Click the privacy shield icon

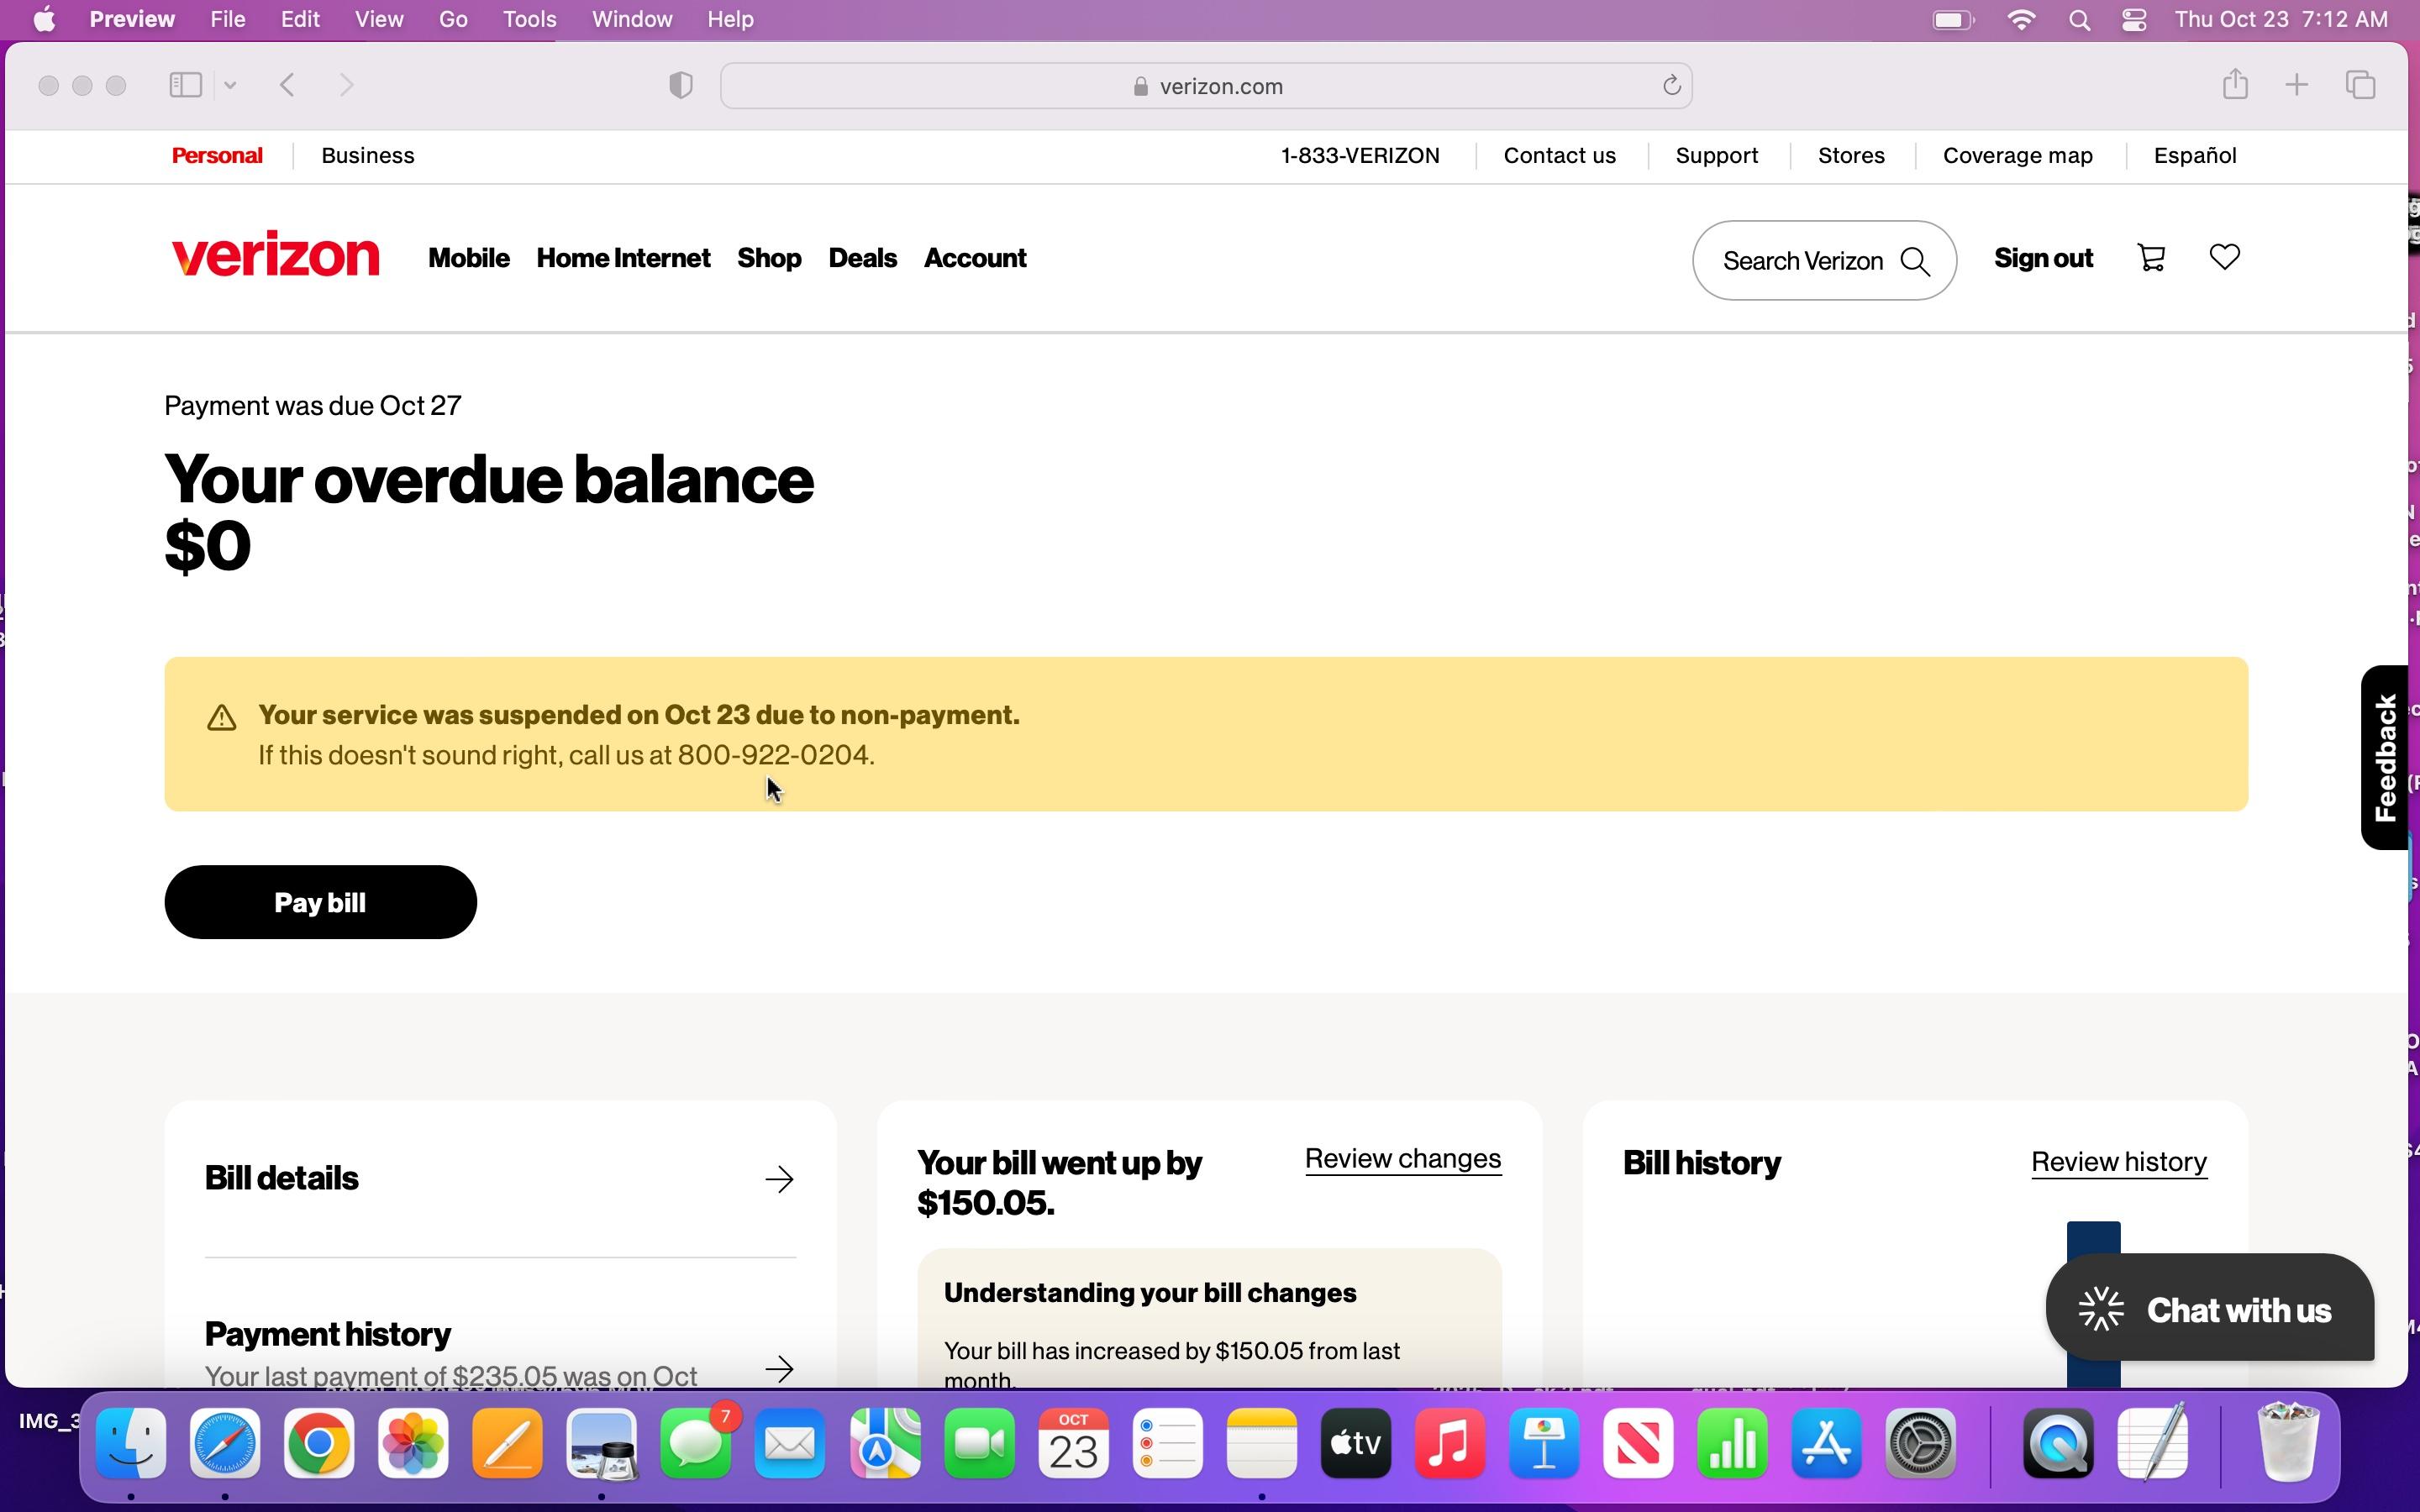pyautogui.click(x=680, y=85)
